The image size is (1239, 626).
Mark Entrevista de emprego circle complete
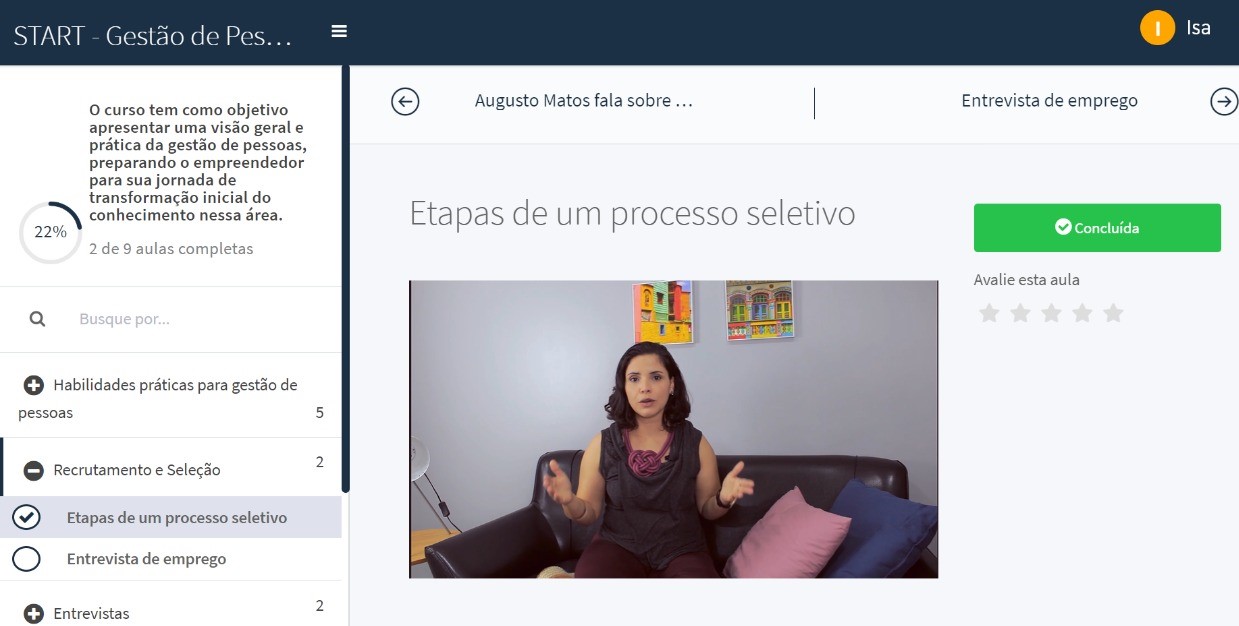(x=26, y=559)
